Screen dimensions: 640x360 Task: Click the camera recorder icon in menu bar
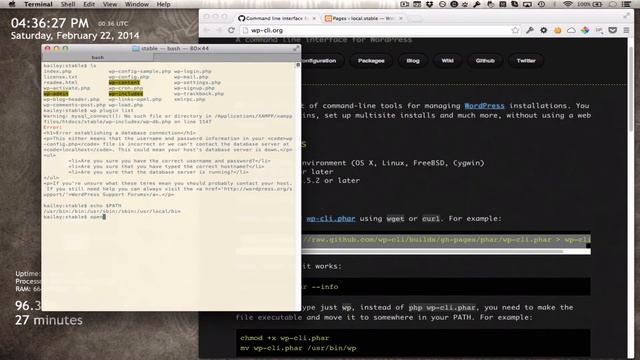404,4
